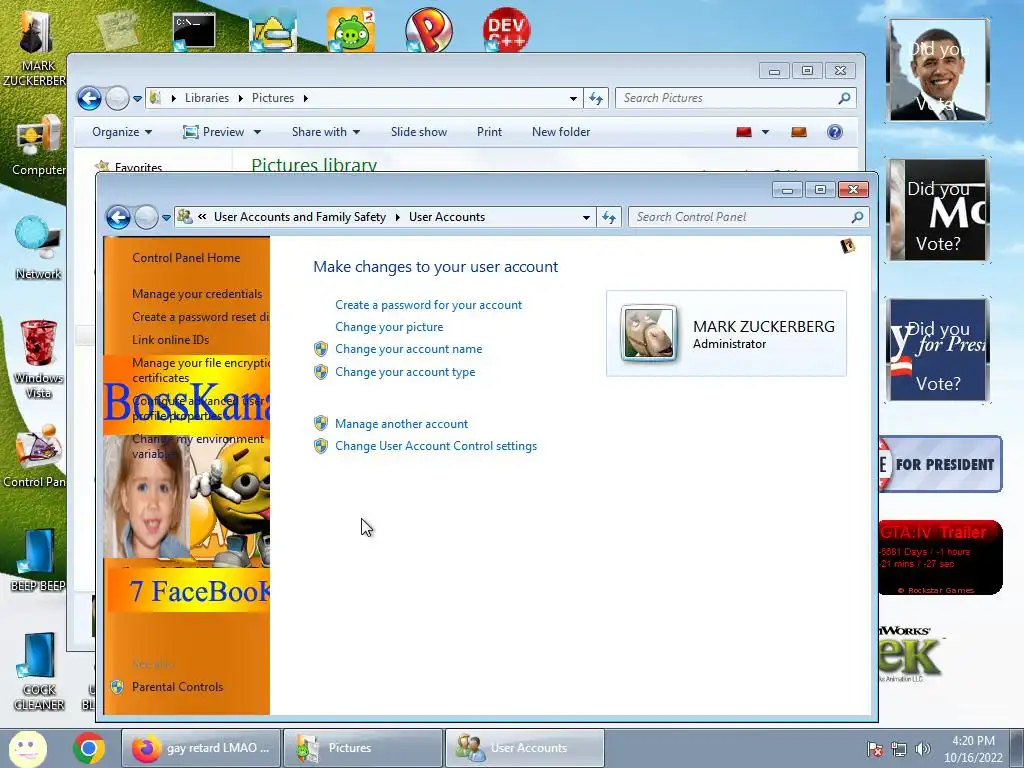Open the Command Prompt desktop shortcut
The height and width of the screenshot is (768, 1024).
pyautogui.click(x=194, y=31)
